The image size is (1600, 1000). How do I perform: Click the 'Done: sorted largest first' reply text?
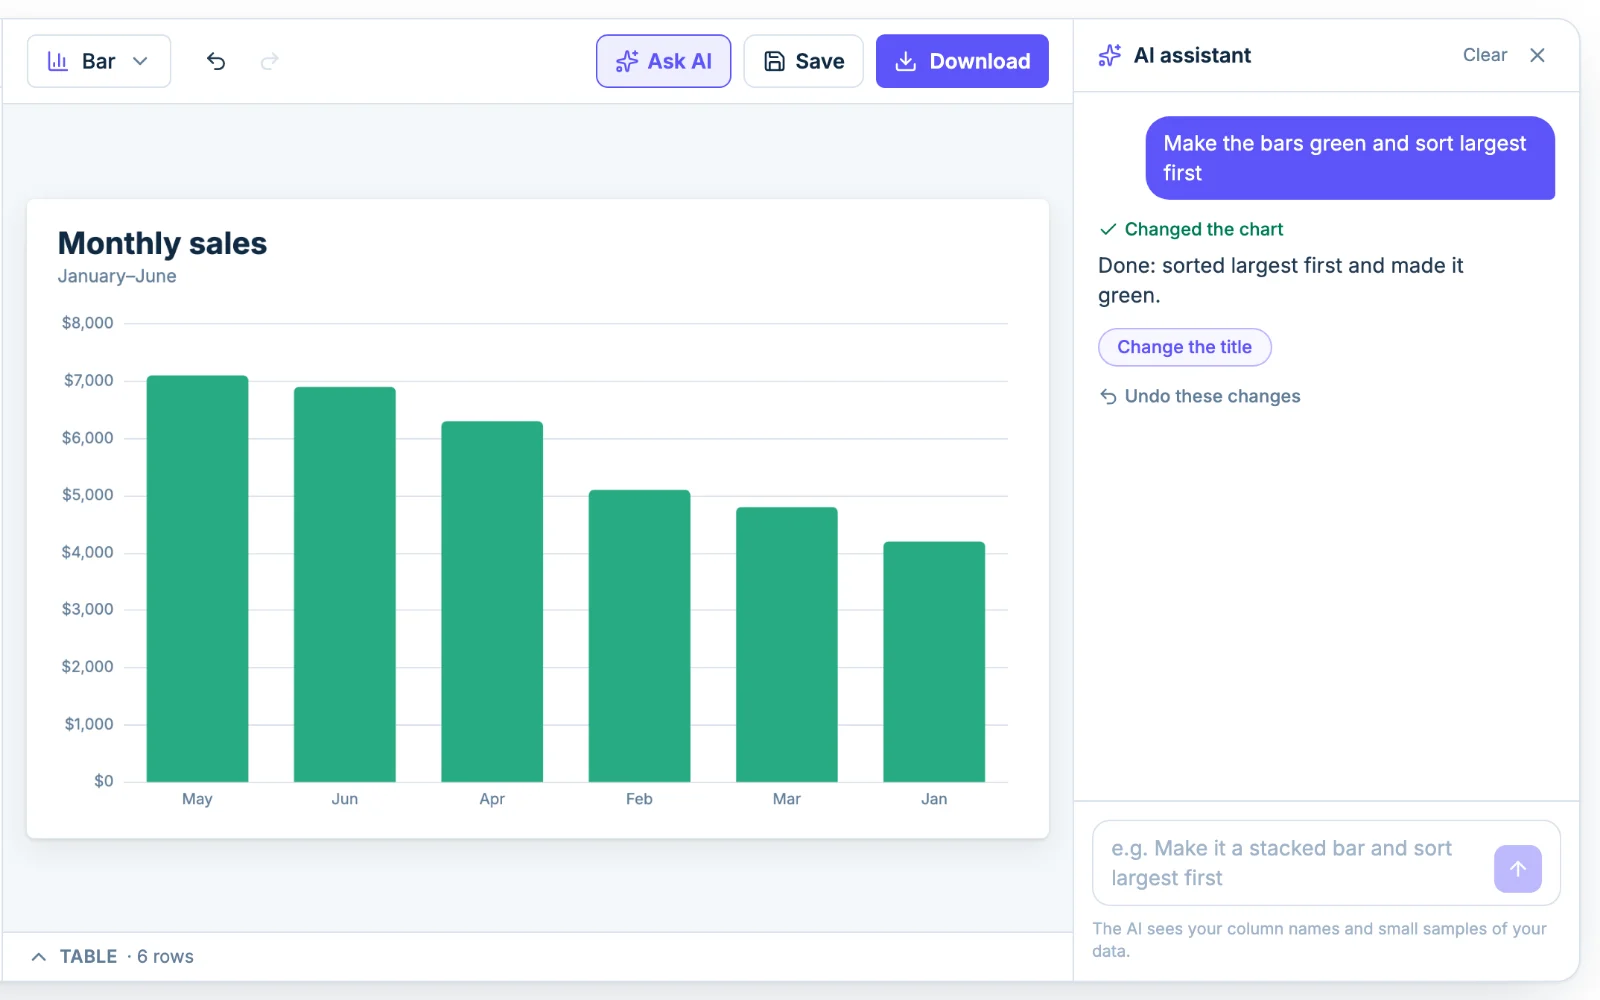(1280, 280)
